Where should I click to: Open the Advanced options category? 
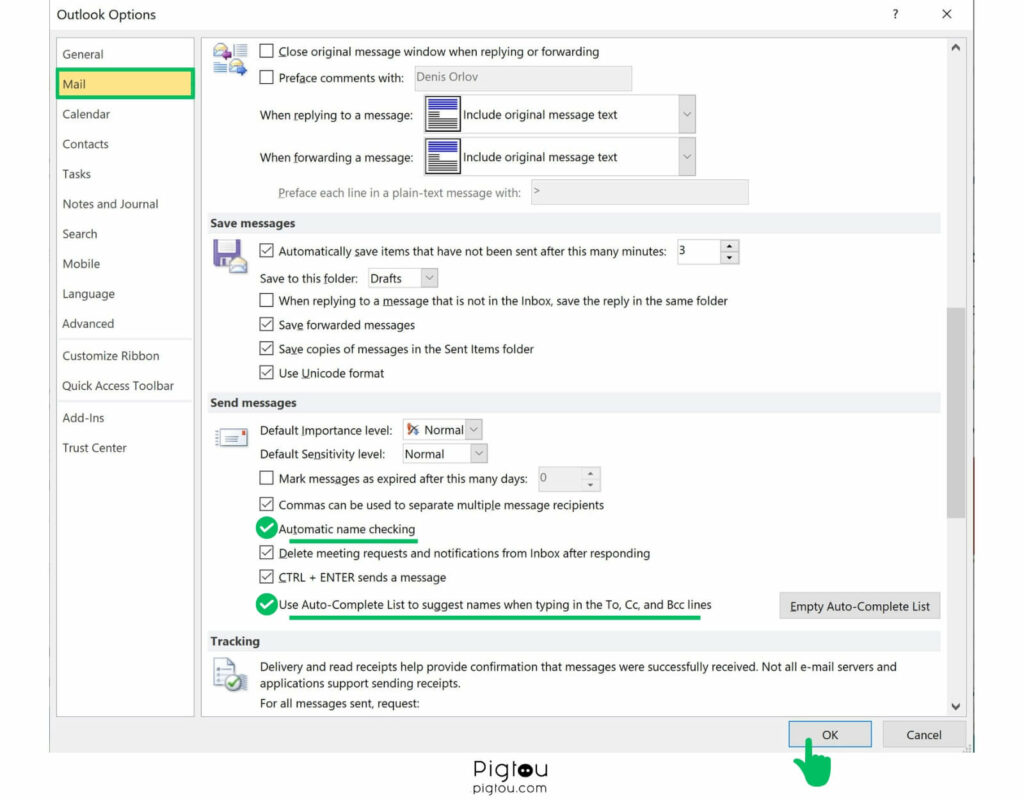(x=125, y=324)
